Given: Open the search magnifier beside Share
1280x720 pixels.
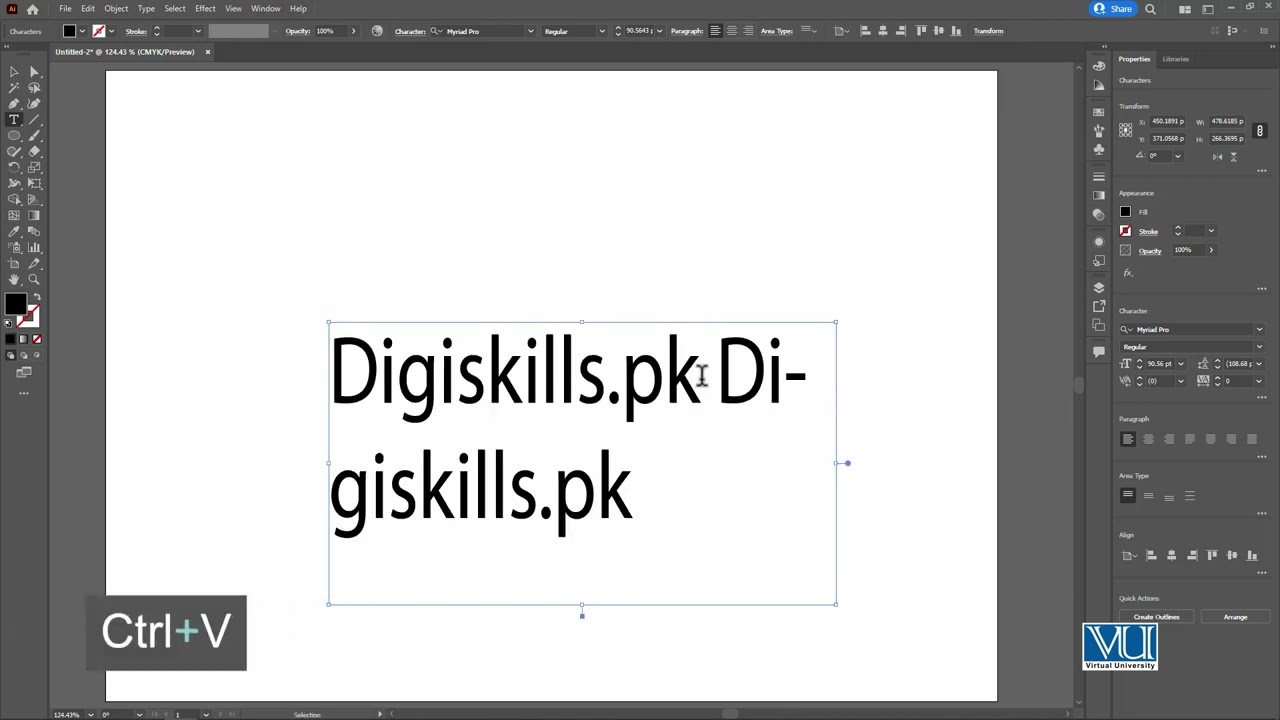Looking at the screenshot, I should (x=1150, y=9).
